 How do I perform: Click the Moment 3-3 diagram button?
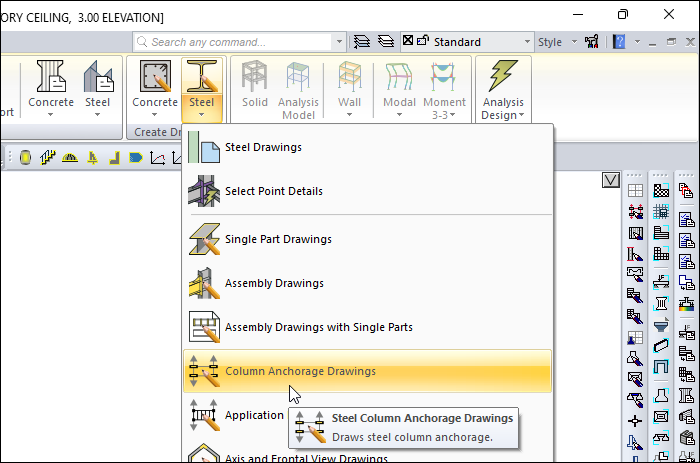[443, 86]
